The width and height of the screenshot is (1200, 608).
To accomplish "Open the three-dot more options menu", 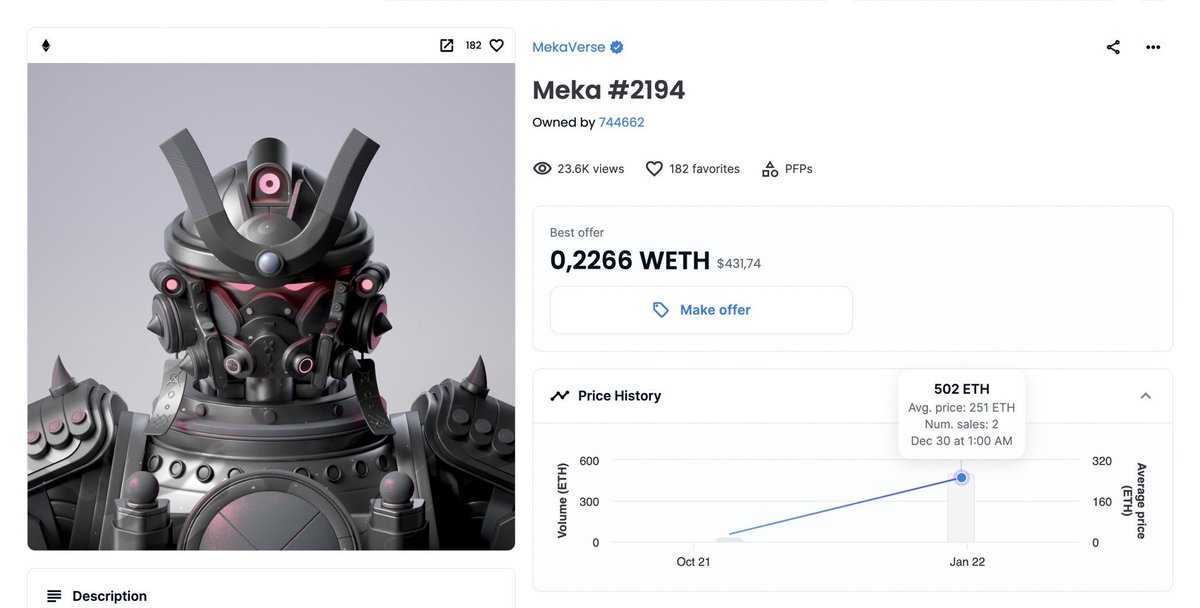I will coord(1153,47).
